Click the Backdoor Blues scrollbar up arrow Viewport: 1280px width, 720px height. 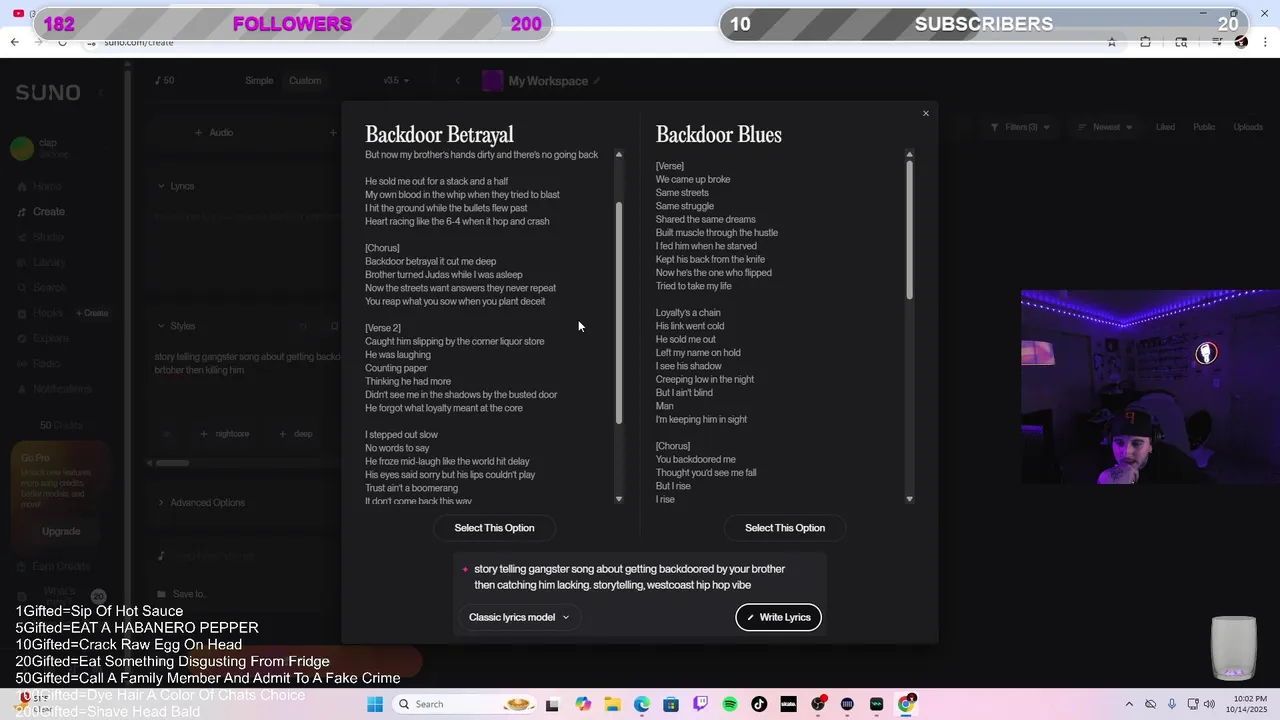(909, 154)
